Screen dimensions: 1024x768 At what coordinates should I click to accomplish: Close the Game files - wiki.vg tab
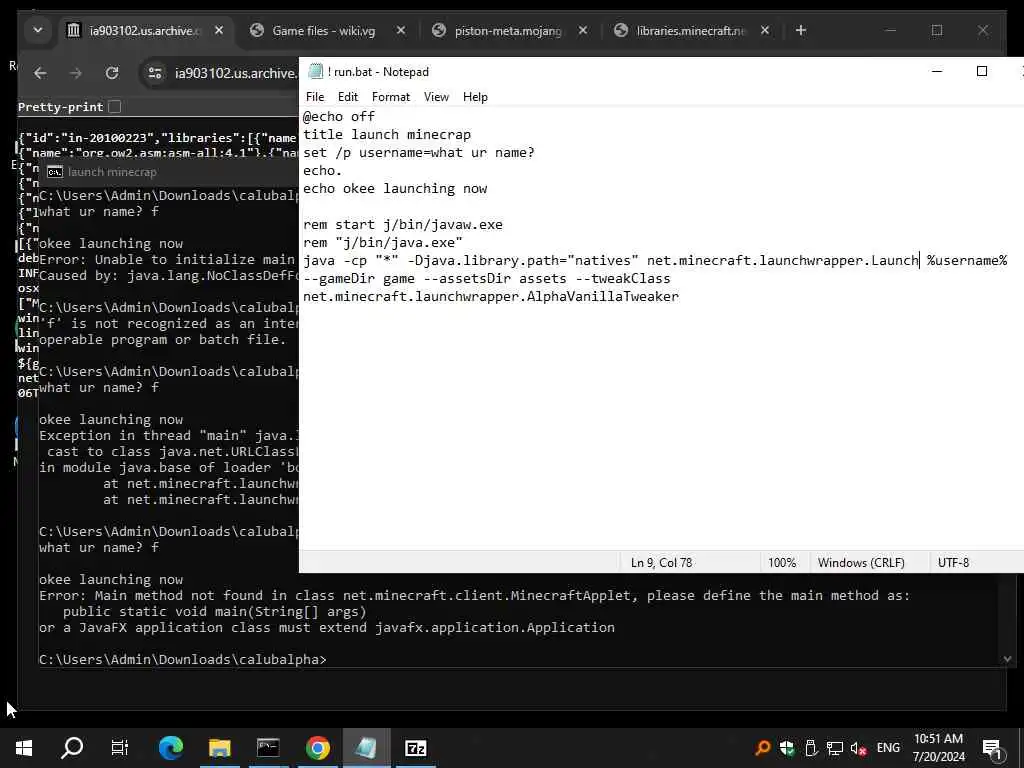[401, 30]
